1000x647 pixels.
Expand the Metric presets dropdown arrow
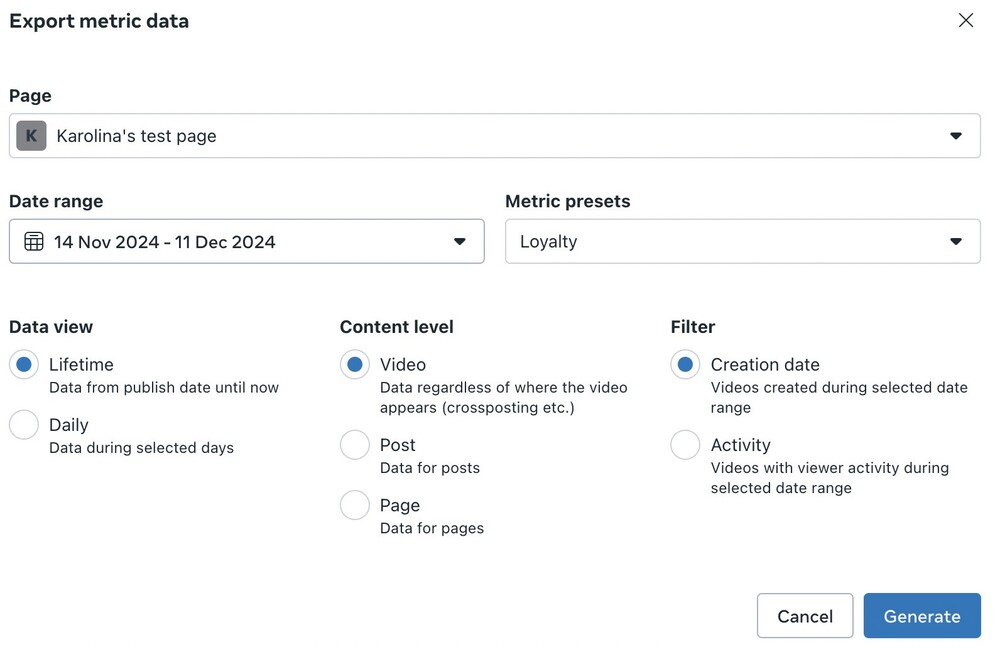pyautogui.click(x=955, y=242)
